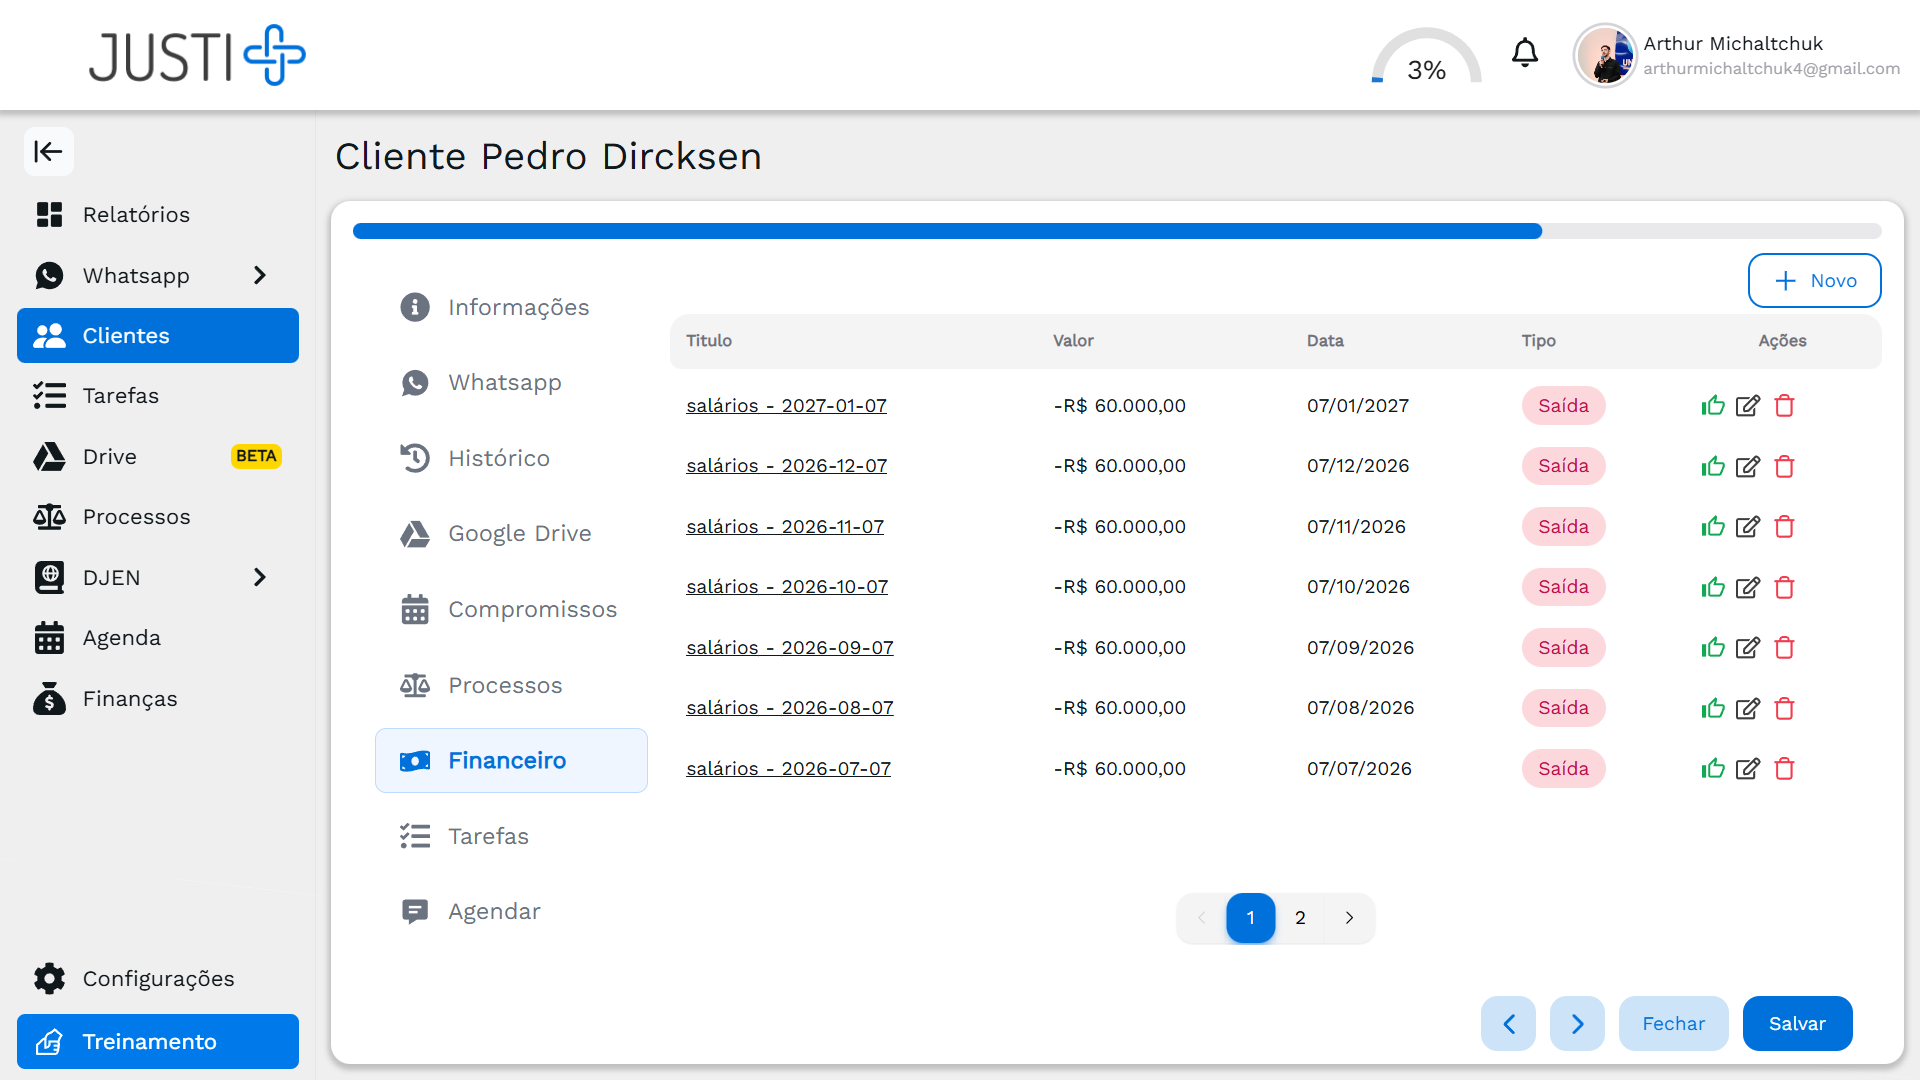Open the Histórico client tab
1920x1080 pixels.
coord(498,458)
